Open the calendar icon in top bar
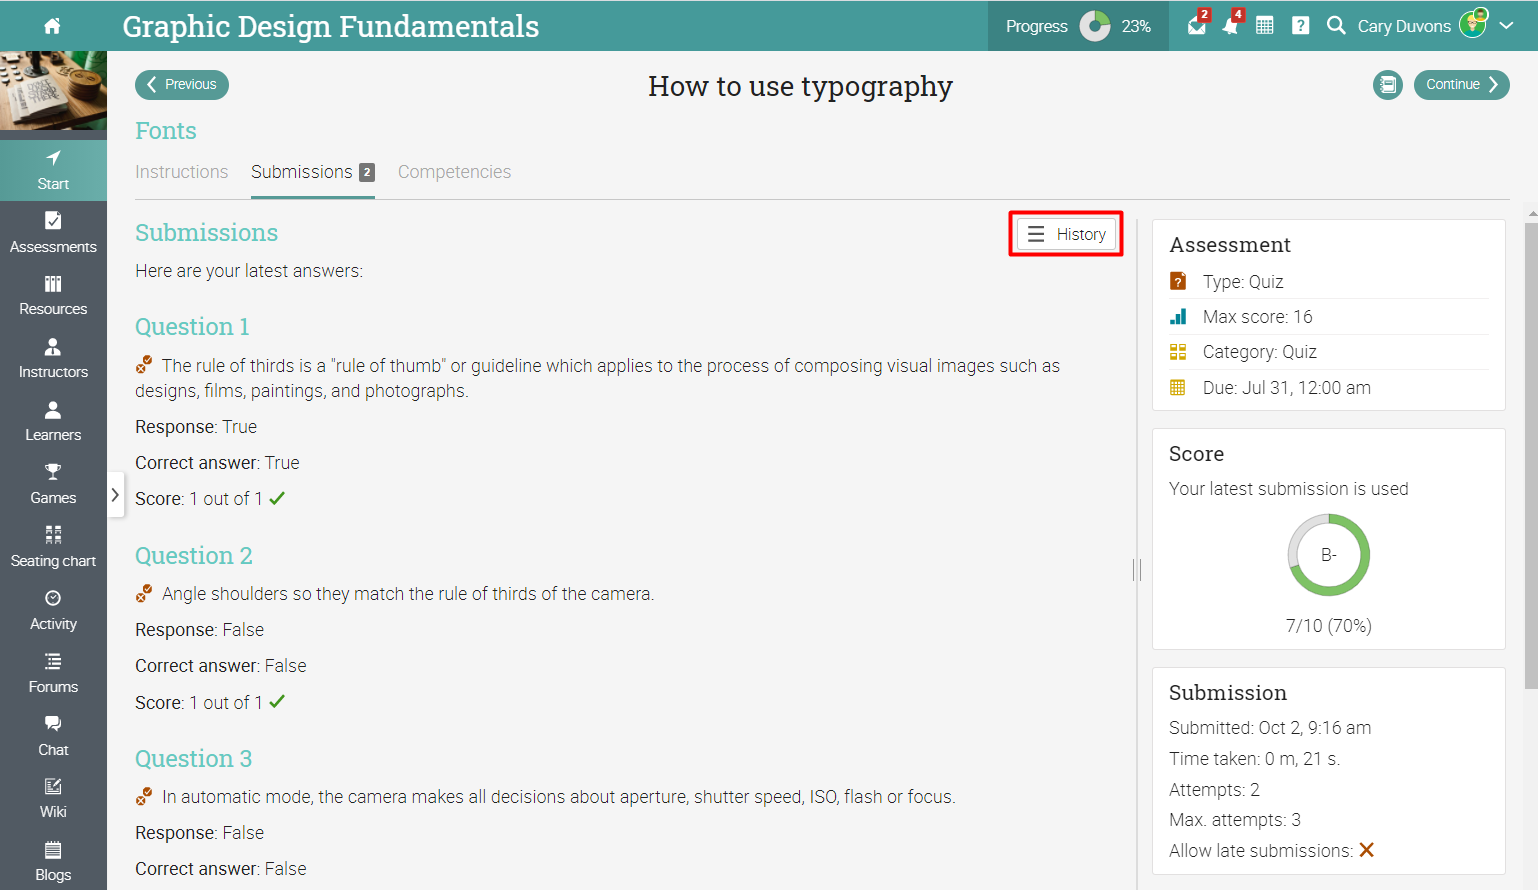The width and height of the screenshot is (1538, 890). 1265,26
